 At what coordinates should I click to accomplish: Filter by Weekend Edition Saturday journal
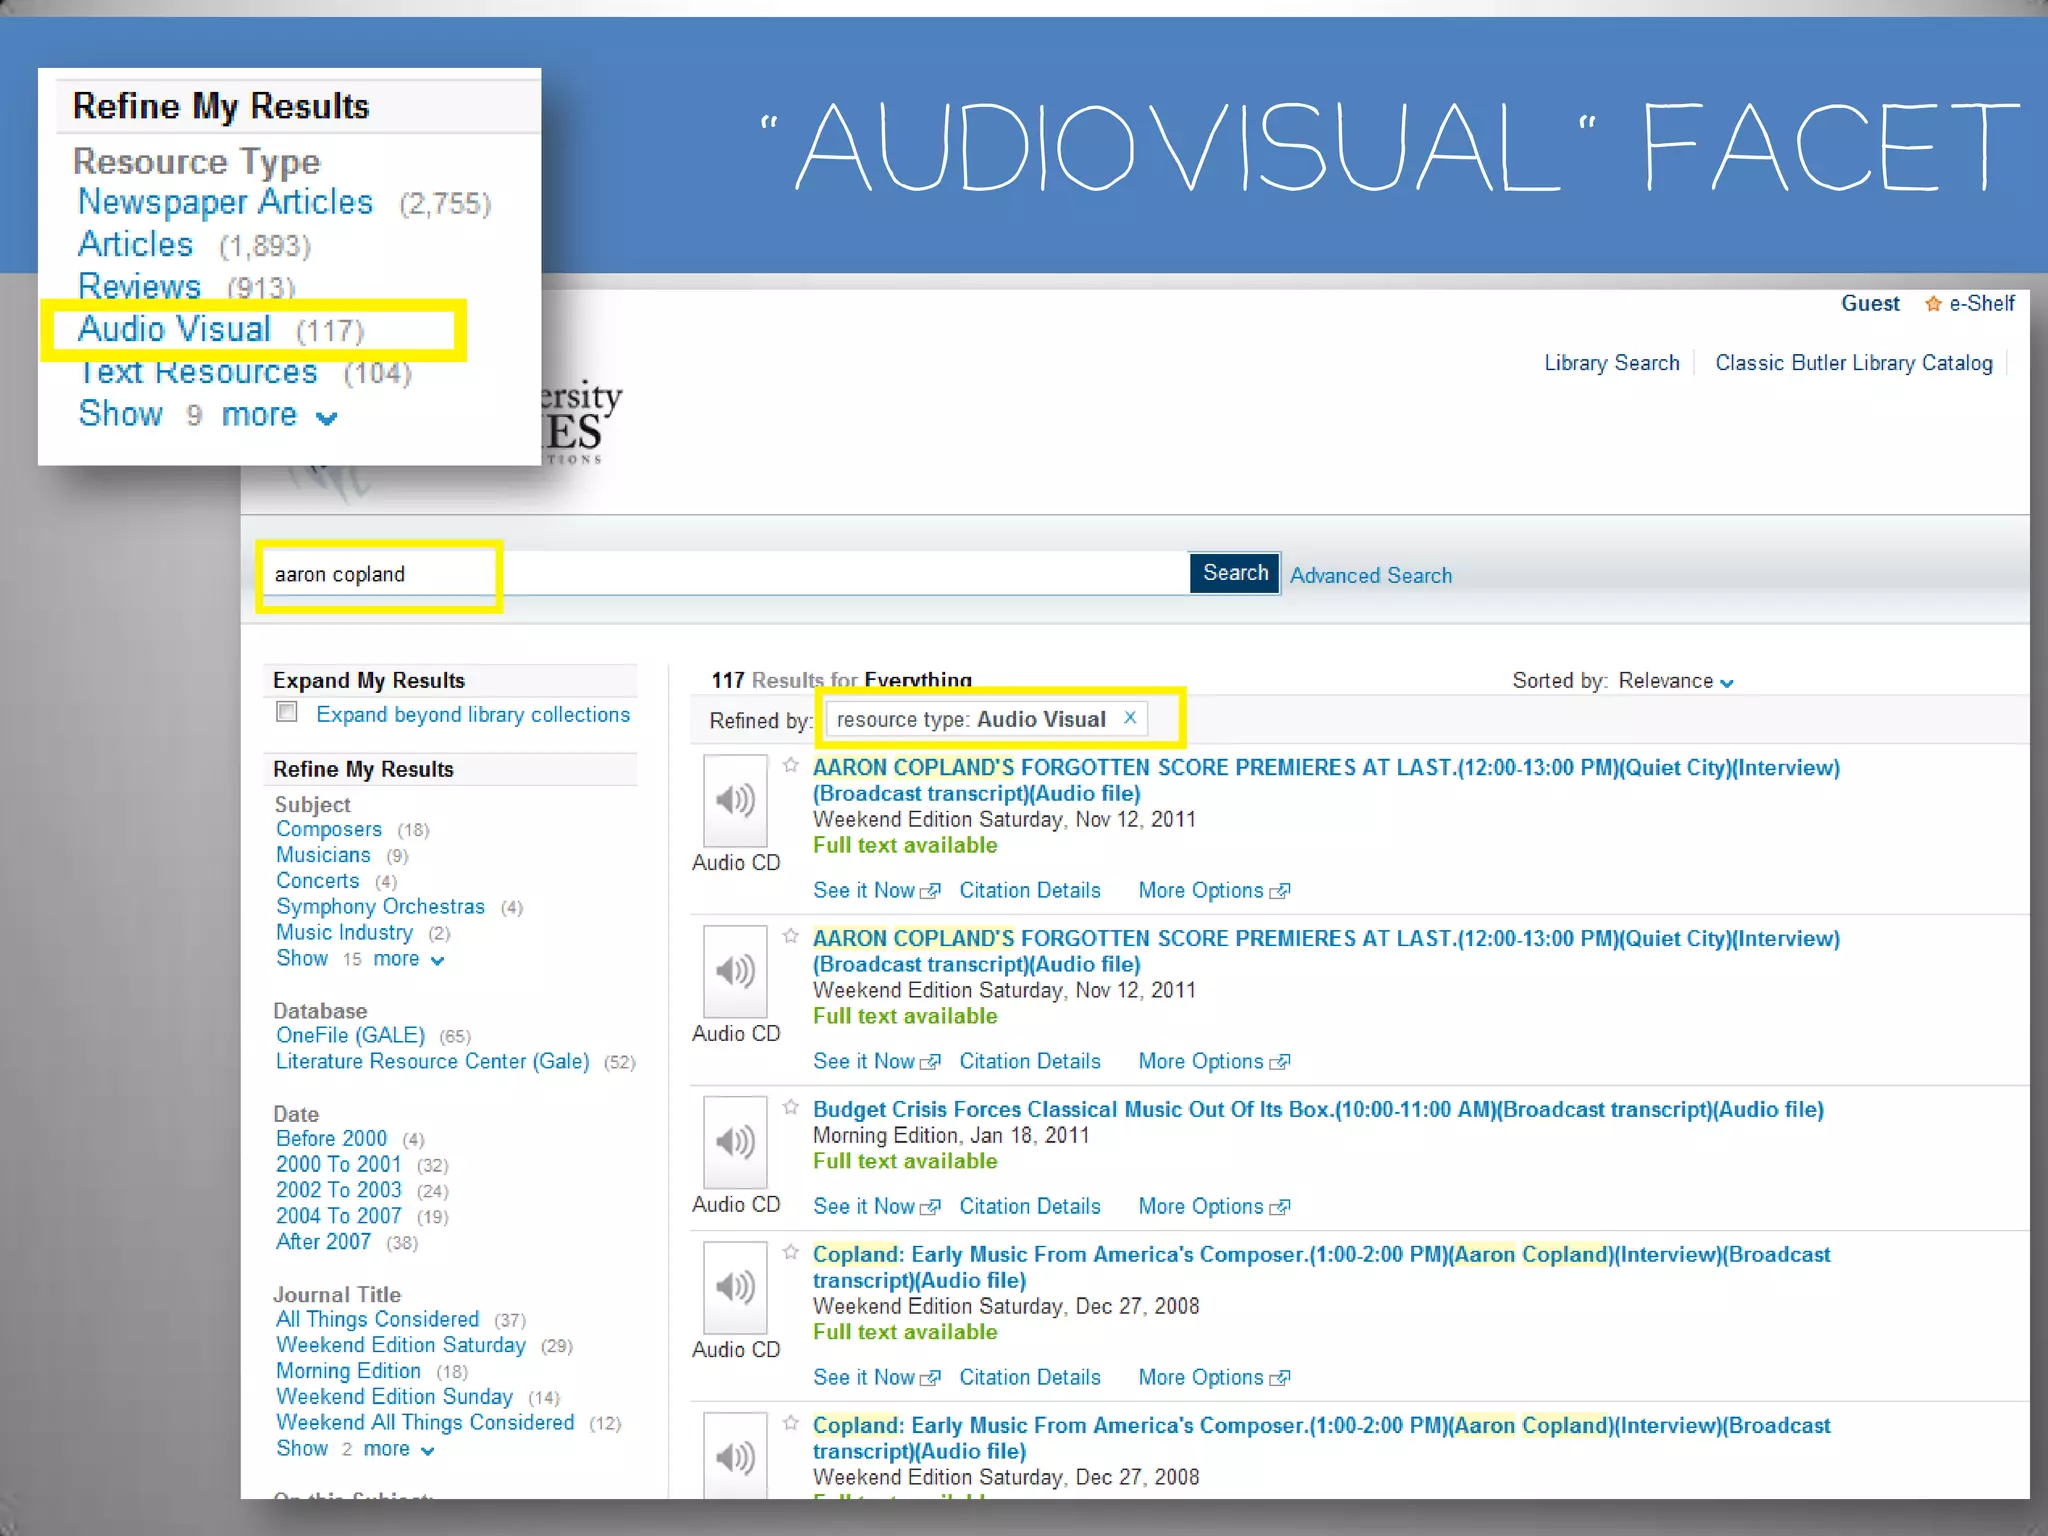400,1346
